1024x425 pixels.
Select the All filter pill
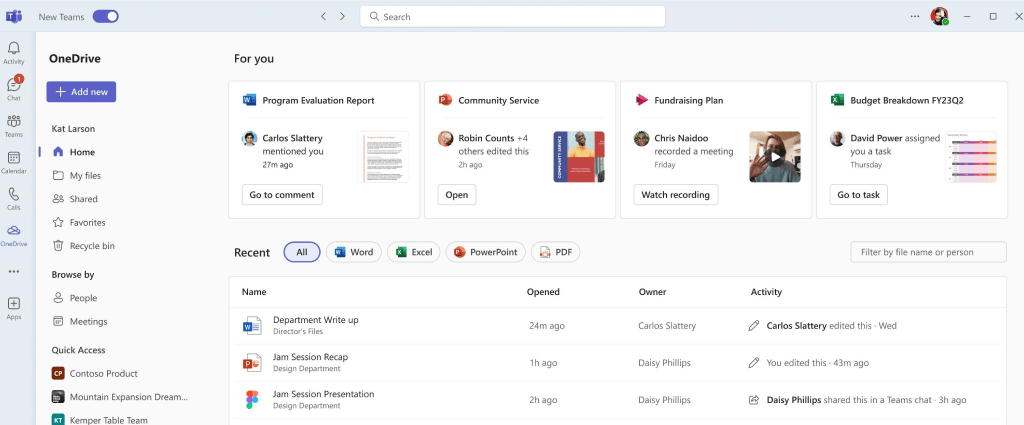(302, 252)
